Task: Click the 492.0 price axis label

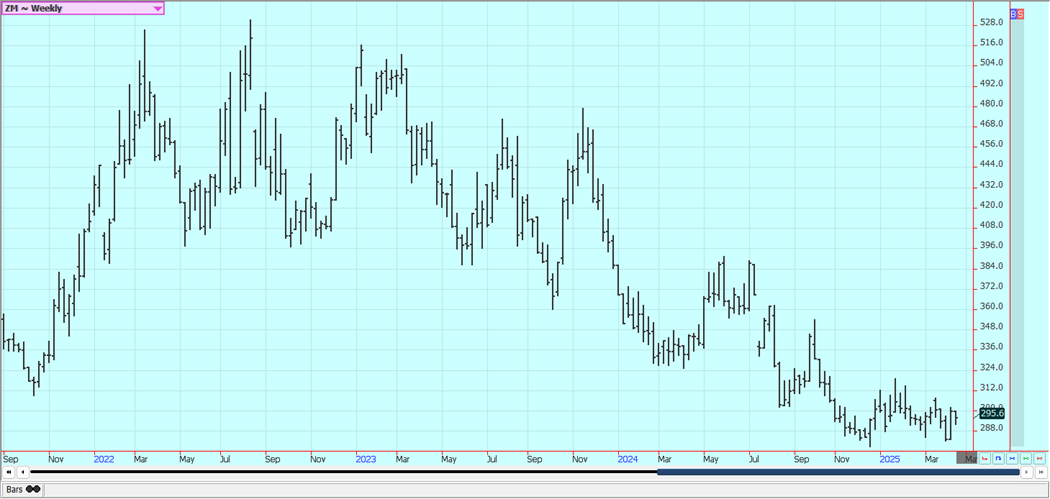Action: click(x=992, y=83)
